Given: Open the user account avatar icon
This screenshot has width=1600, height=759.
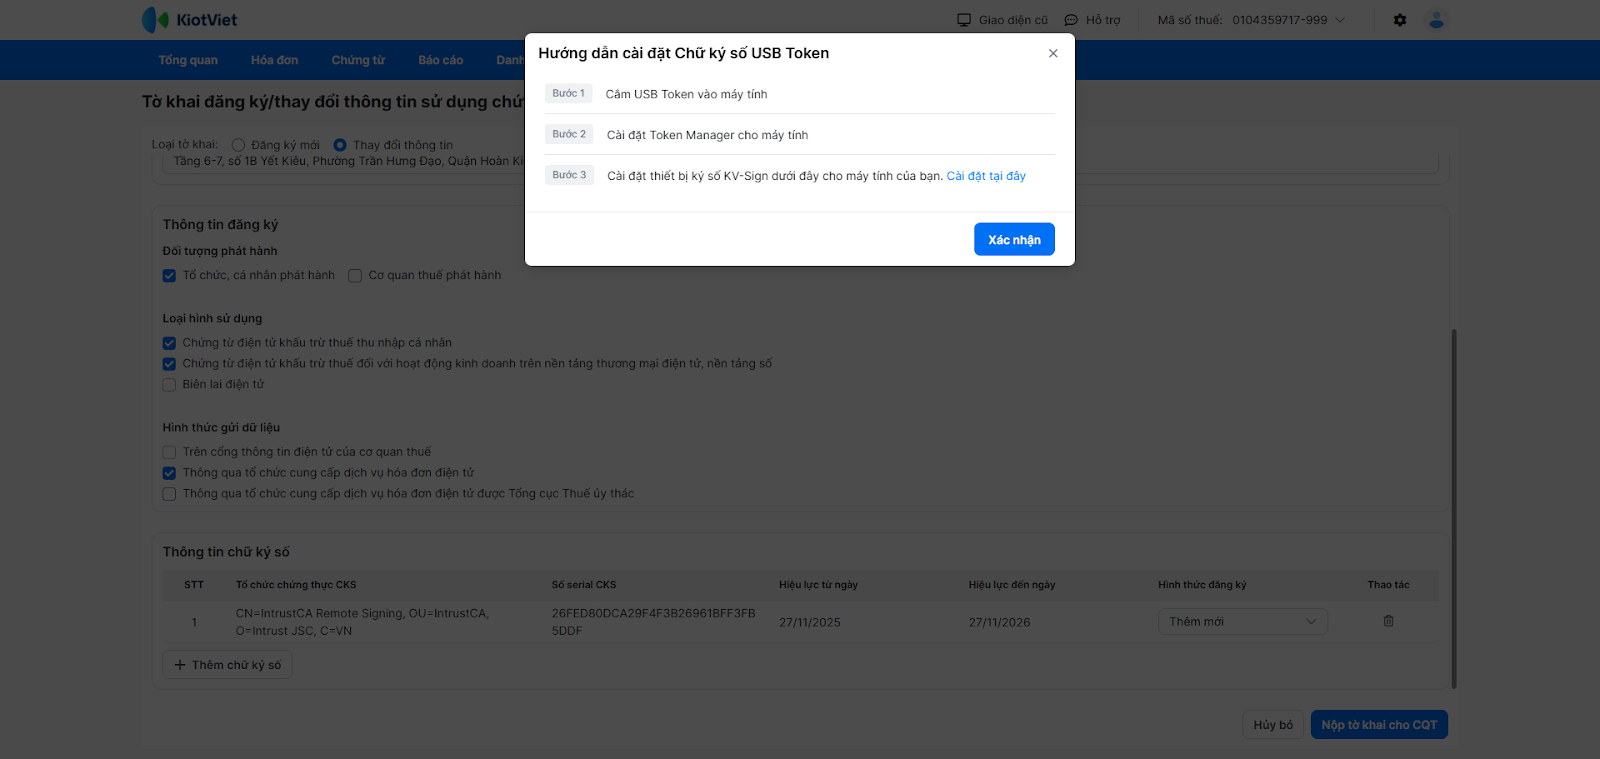Looking at the screenshot, I should coord(1437,20).
